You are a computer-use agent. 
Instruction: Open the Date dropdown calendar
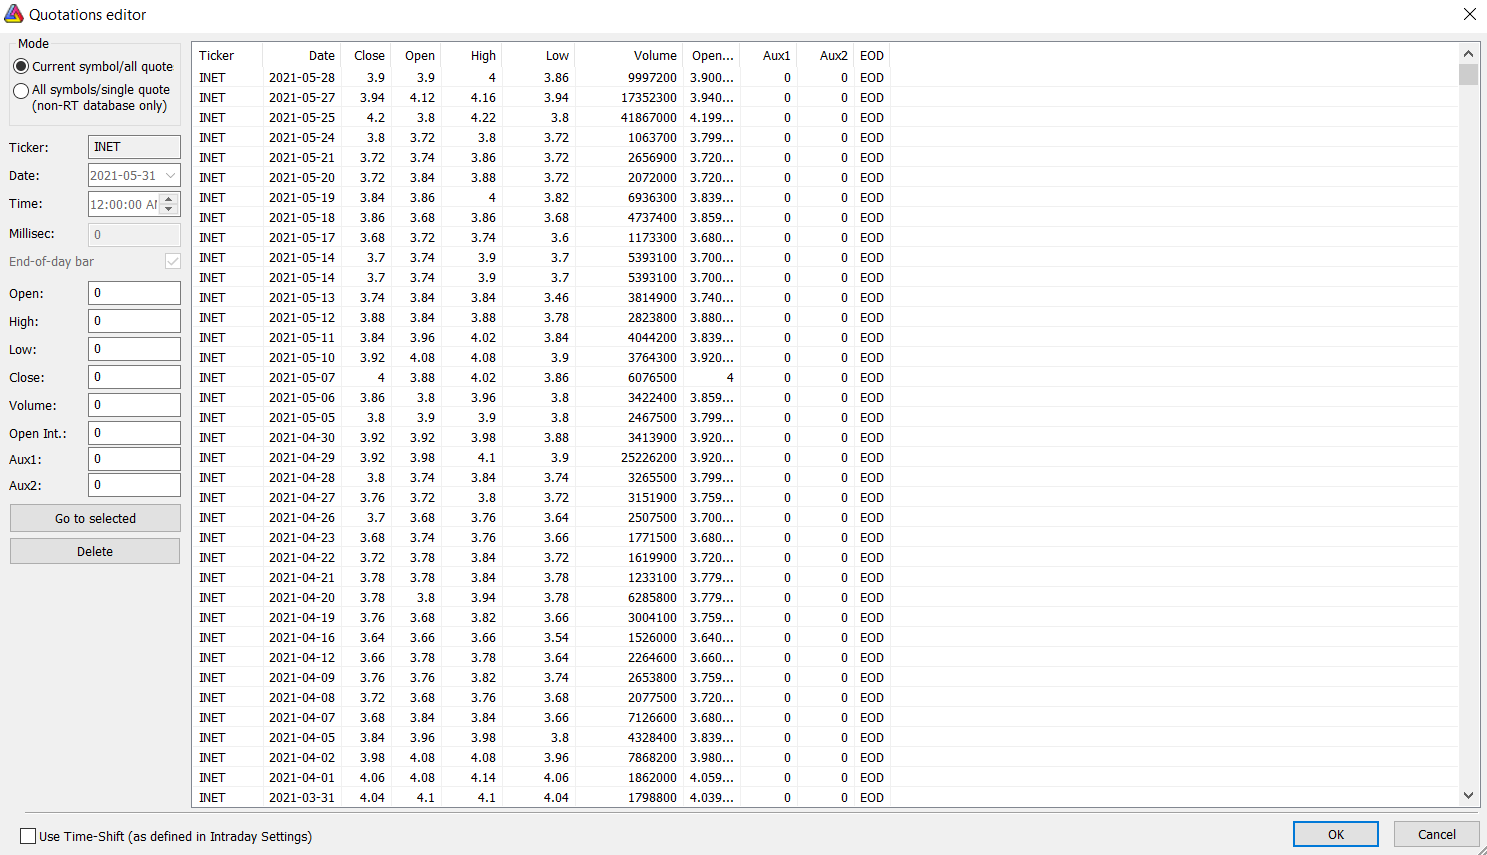point(170,176)
